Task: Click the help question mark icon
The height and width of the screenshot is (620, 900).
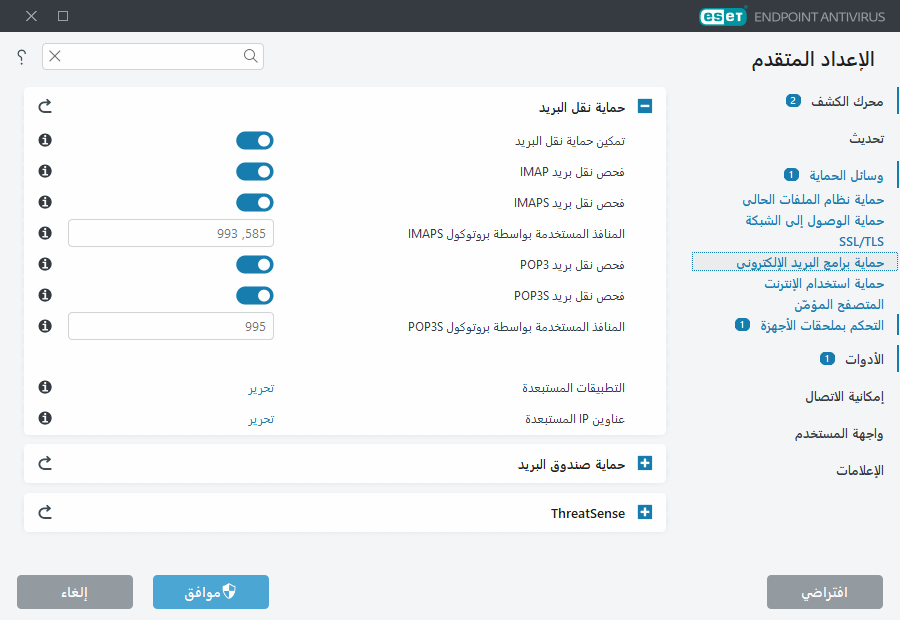Action: point(20,57)
